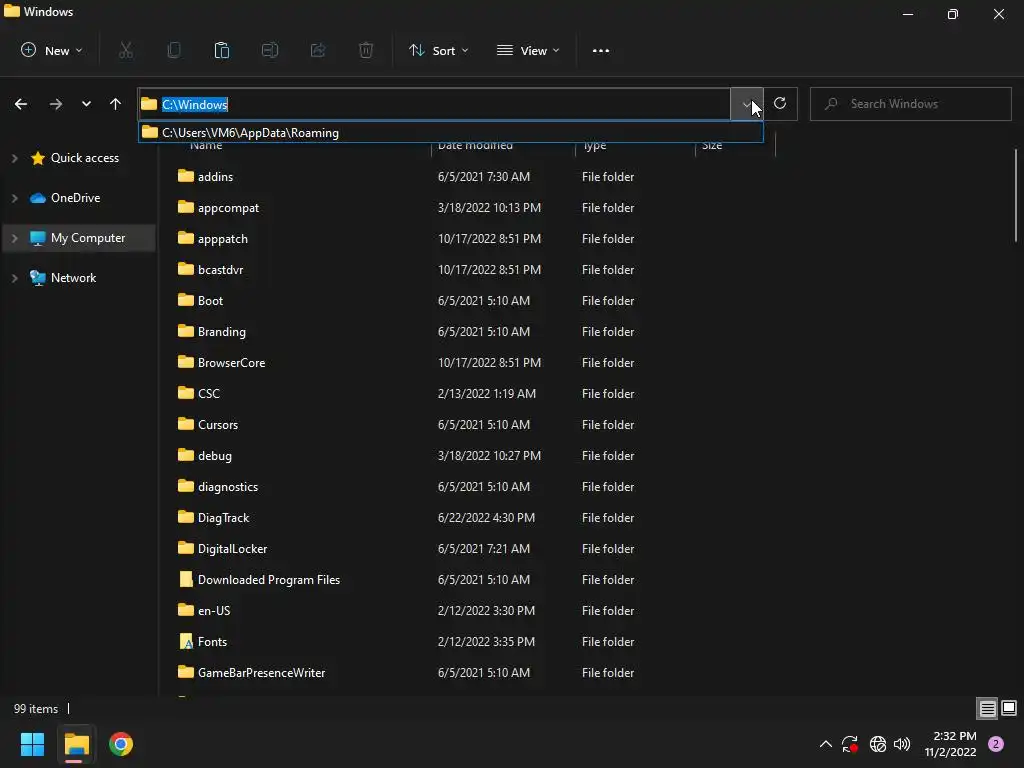Open the volume speaker tray icon
The width and height of the screenshot is (1024, 768).
[902, 744]
